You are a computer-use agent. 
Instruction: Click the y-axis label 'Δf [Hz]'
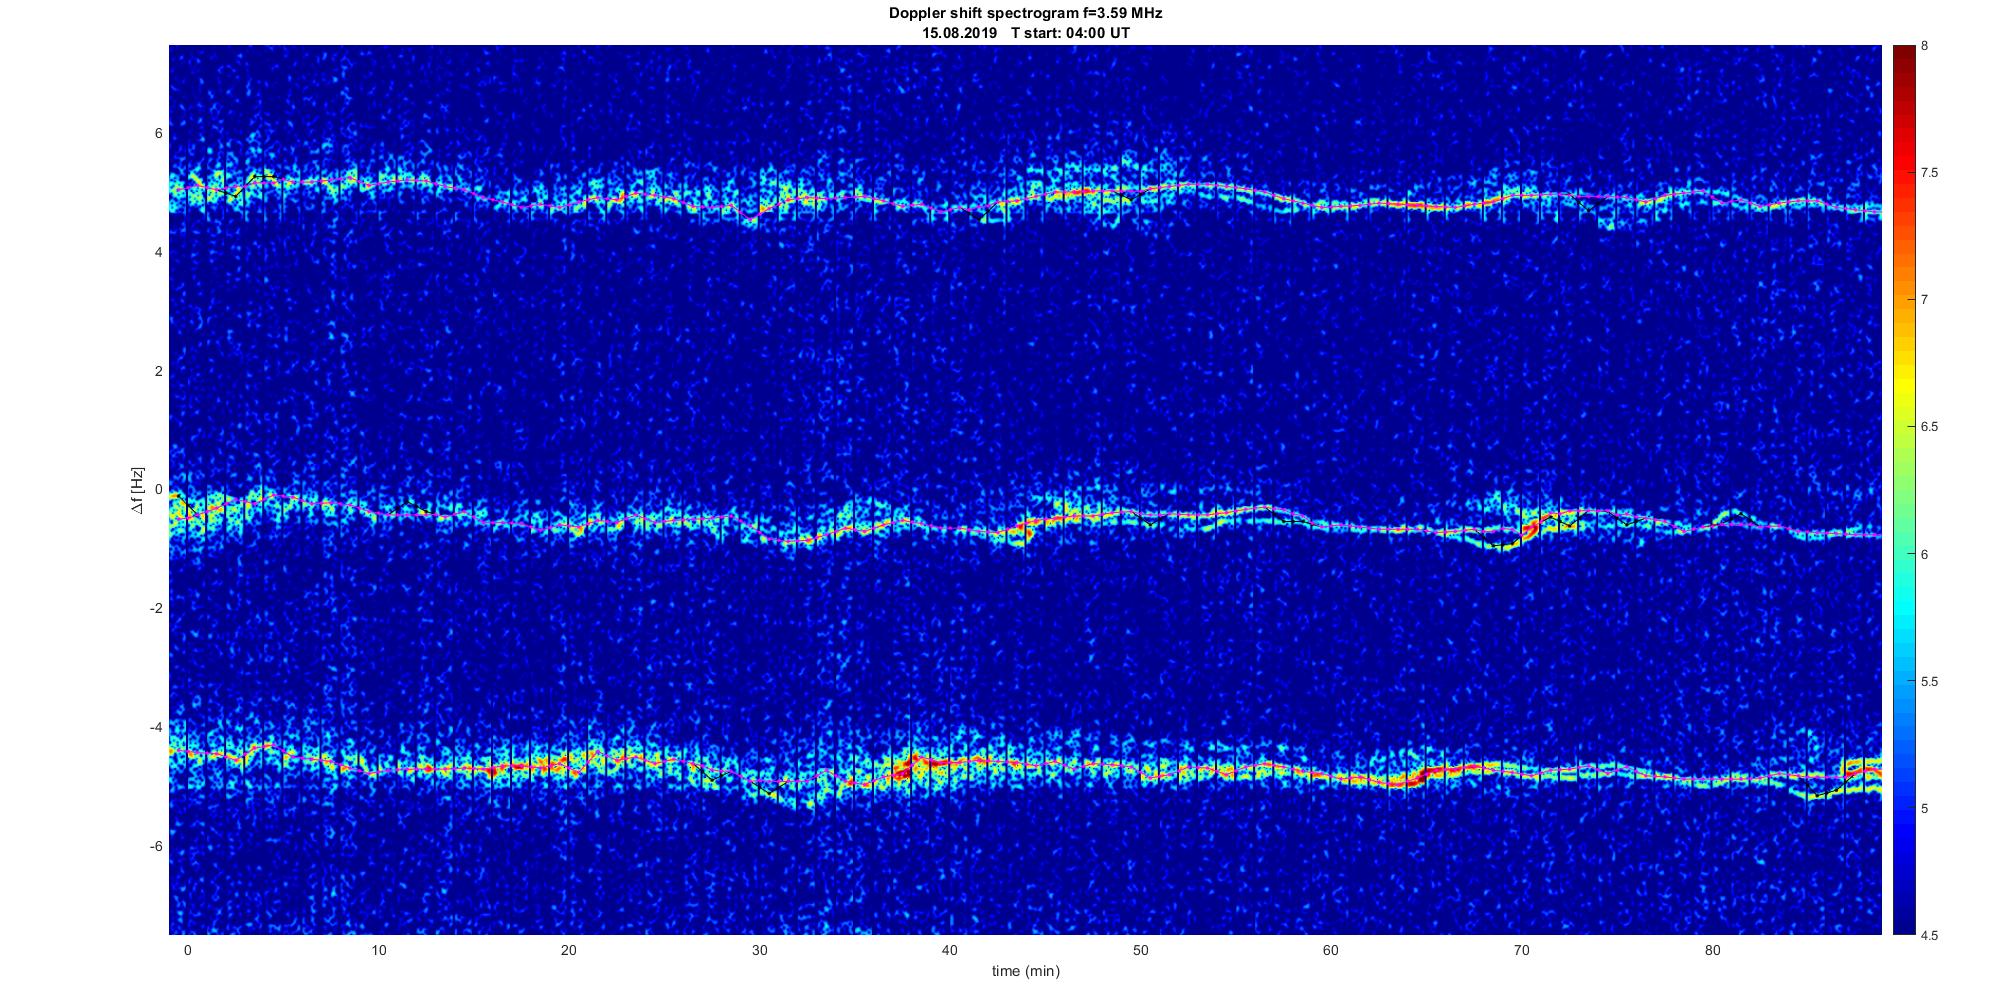coord(137,490)
